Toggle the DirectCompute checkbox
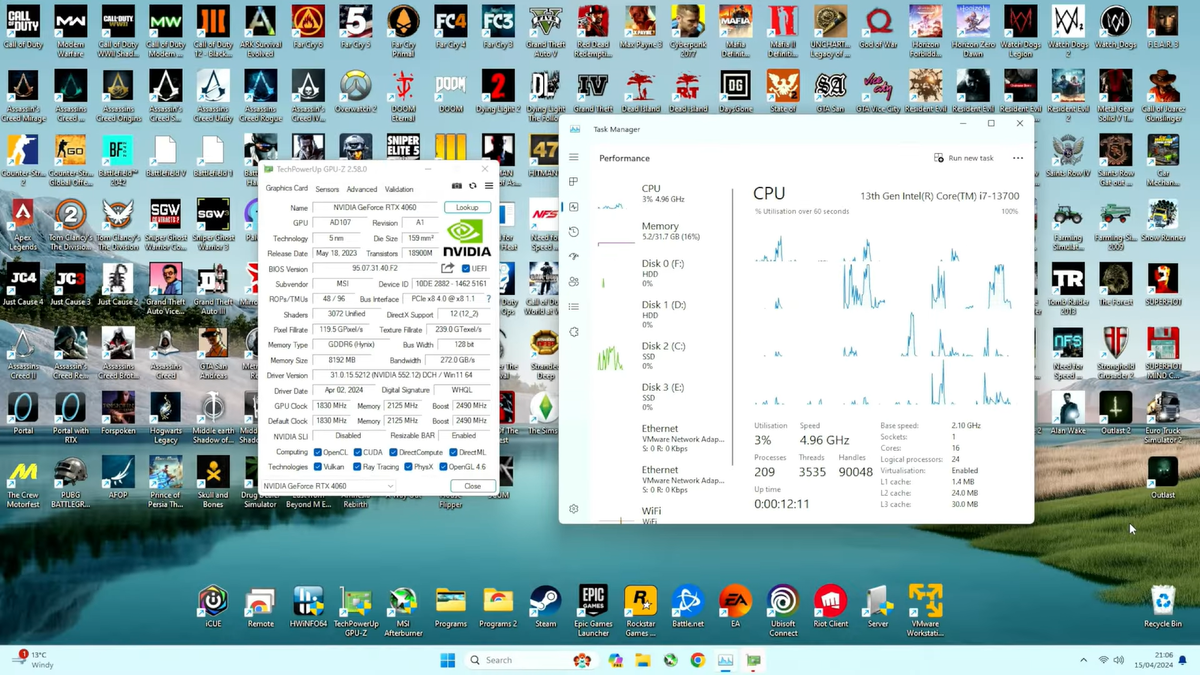 pos(393,452)
